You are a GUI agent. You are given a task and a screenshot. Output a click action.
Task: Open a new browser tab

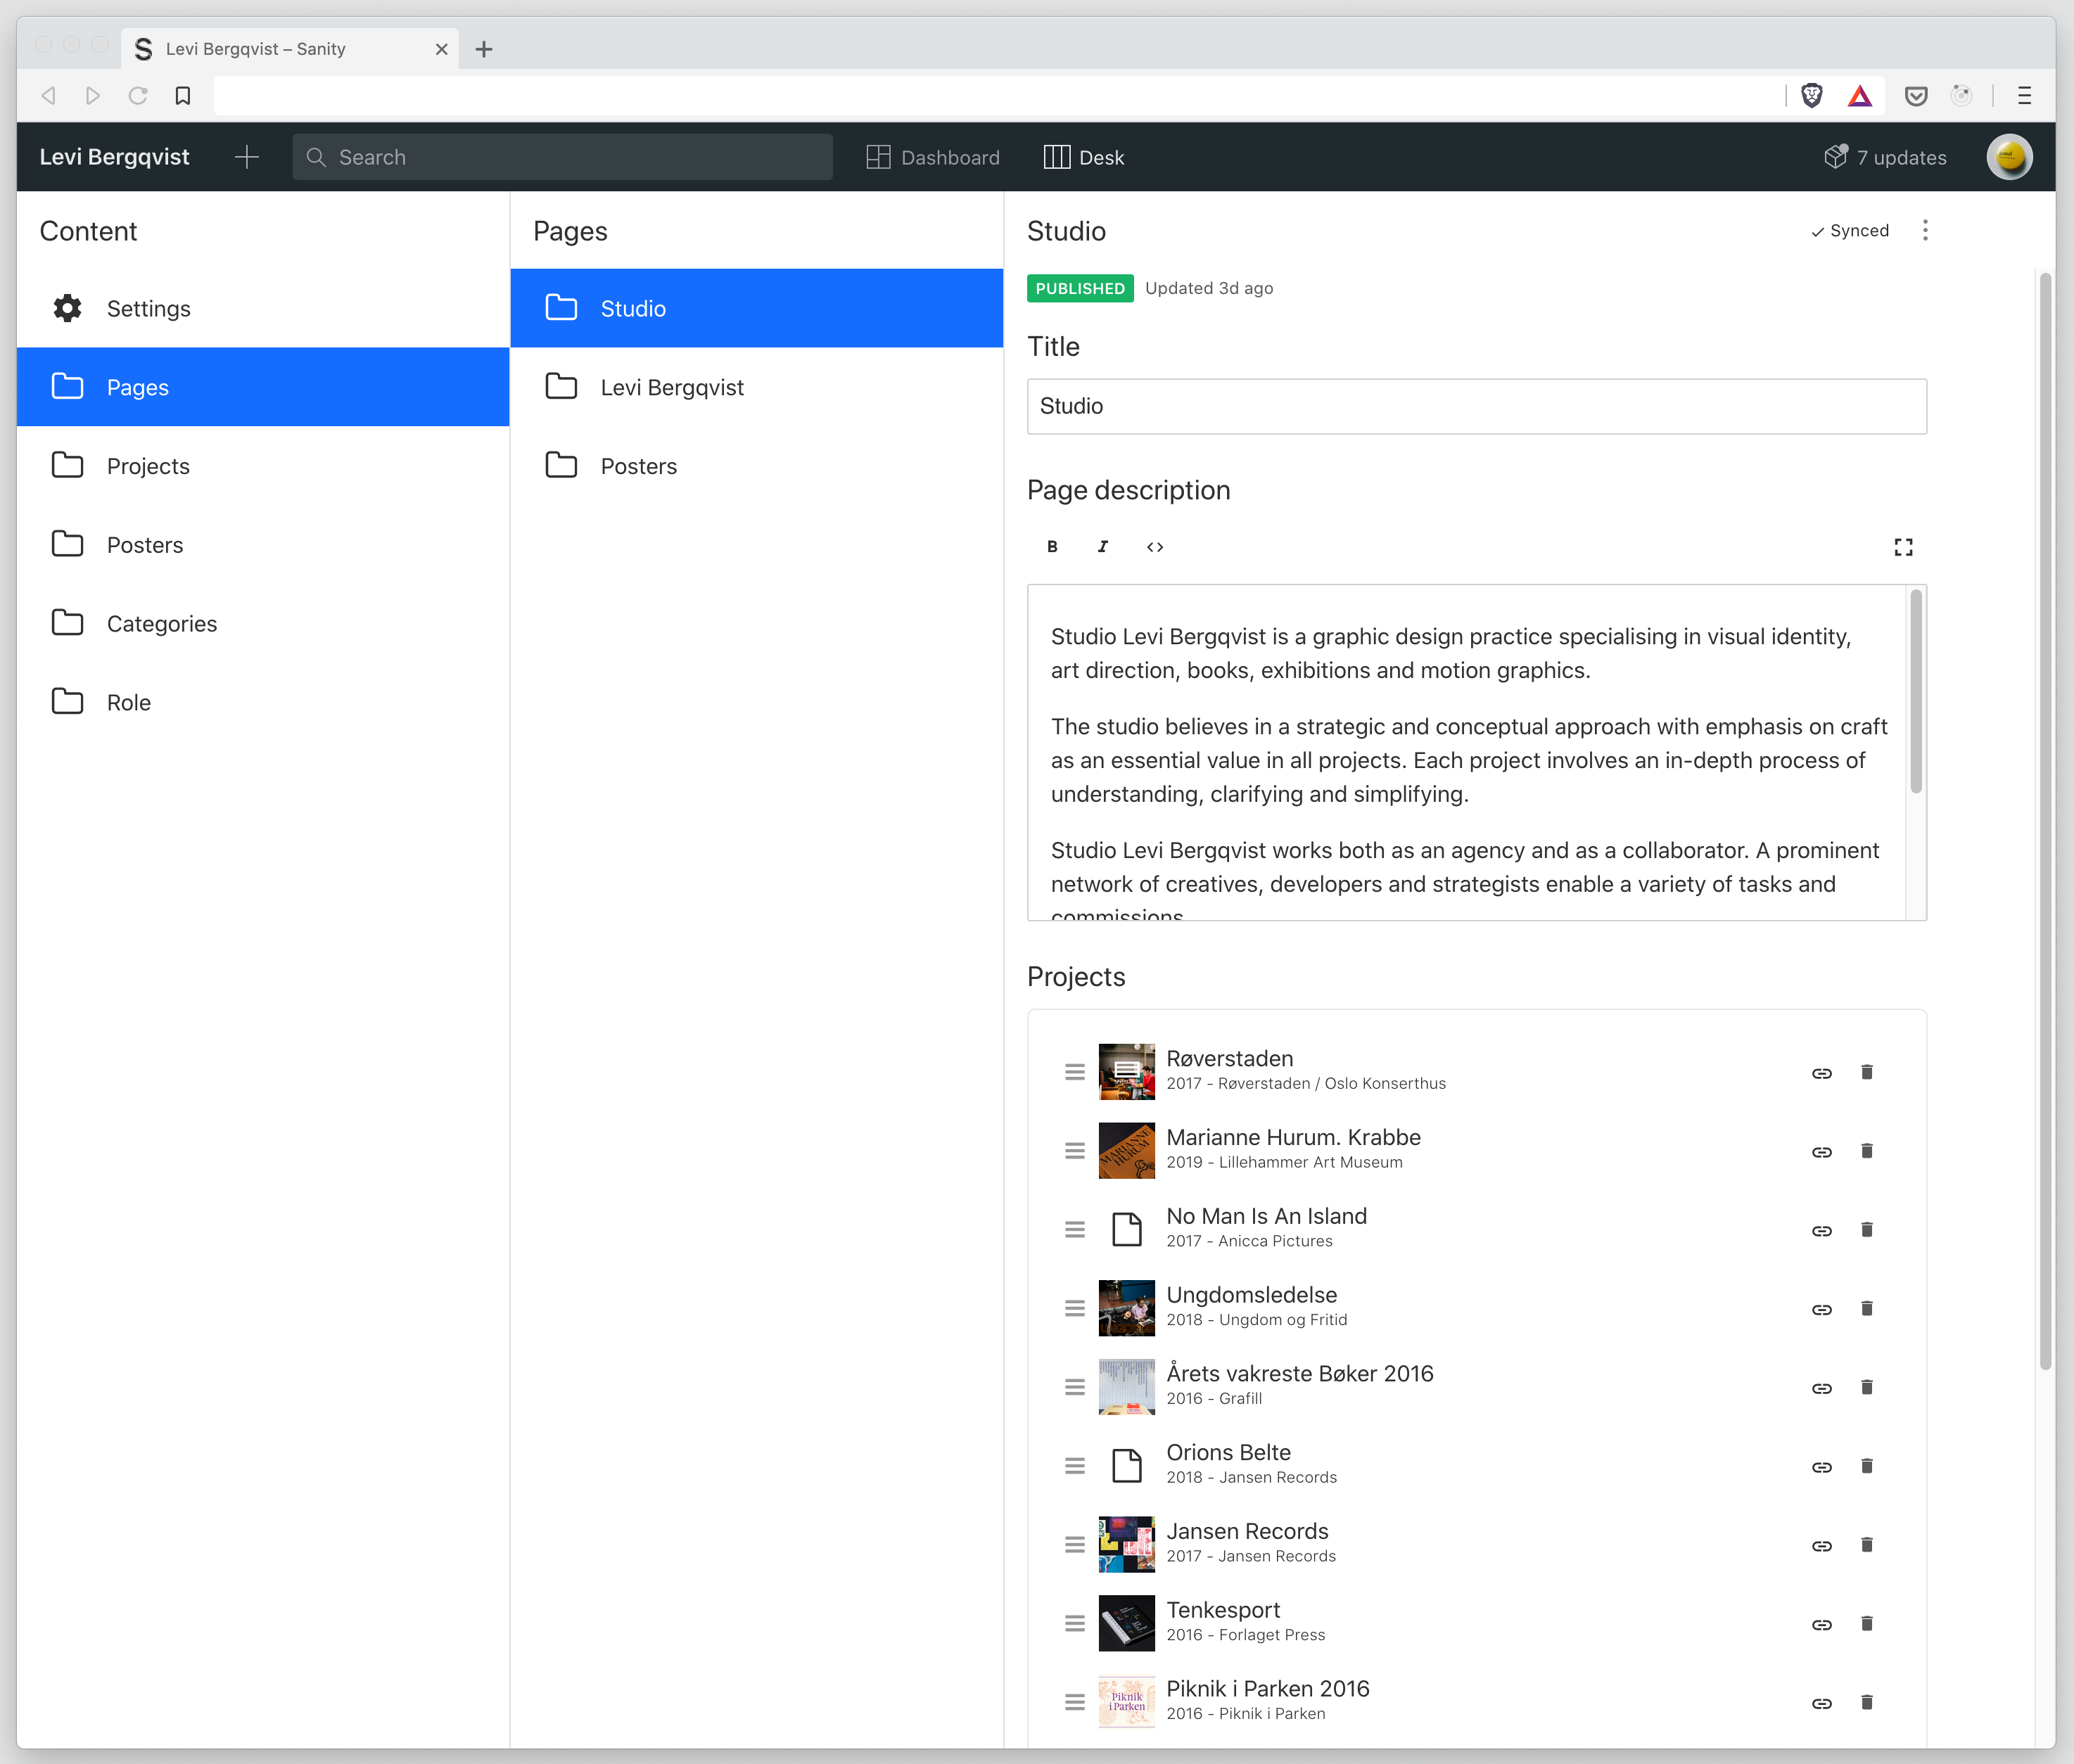tap(484, 49)
